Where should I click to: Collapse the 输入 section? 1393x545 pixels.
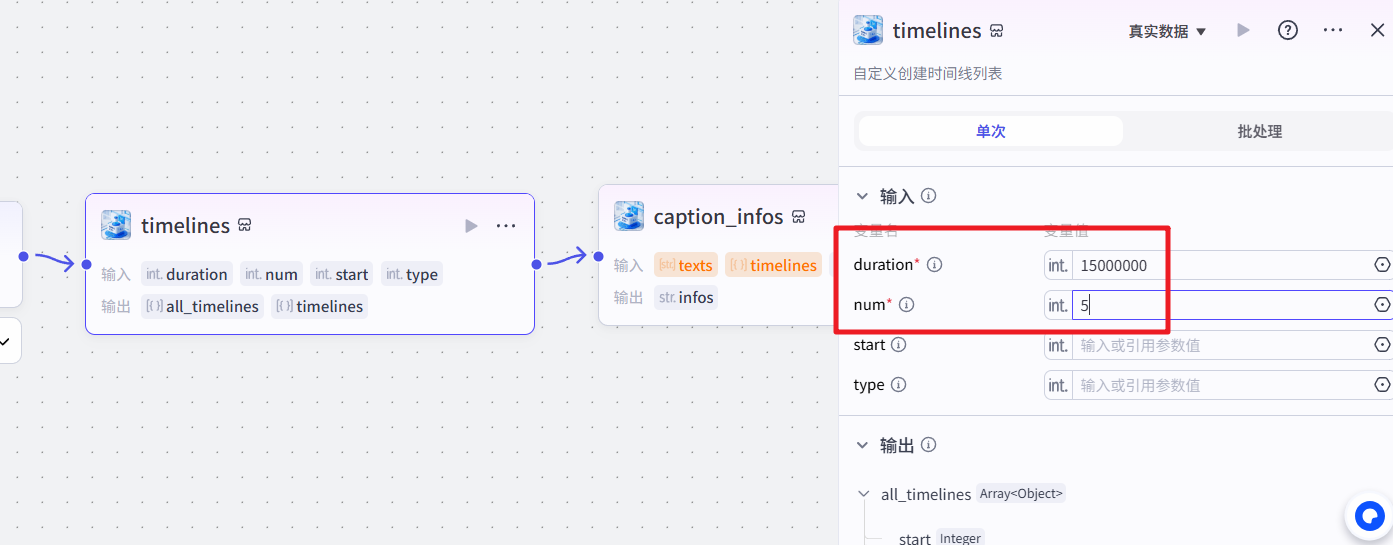coord(862,196)
